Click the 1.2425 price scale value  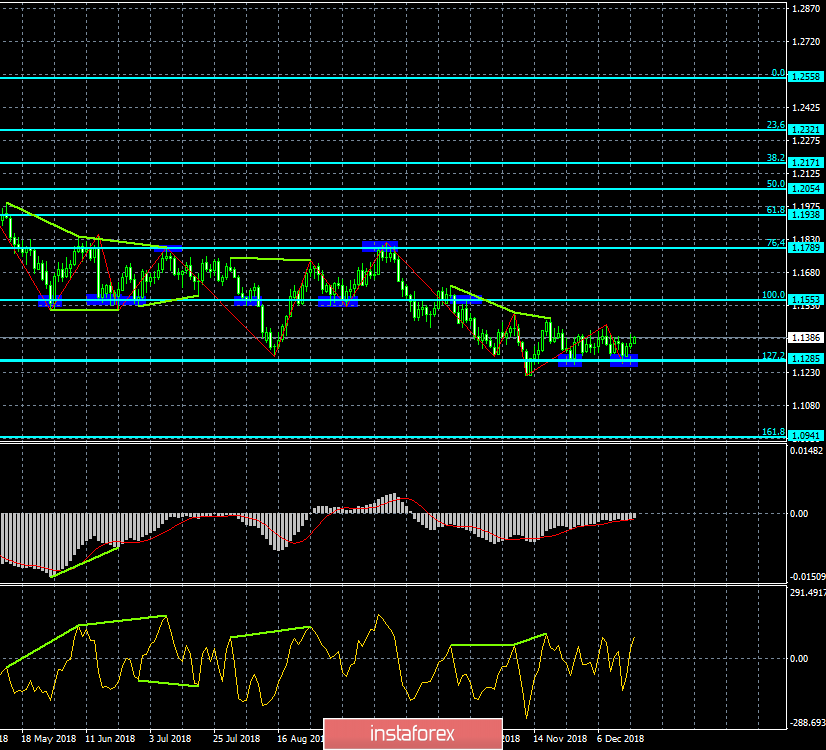[806, 107]
